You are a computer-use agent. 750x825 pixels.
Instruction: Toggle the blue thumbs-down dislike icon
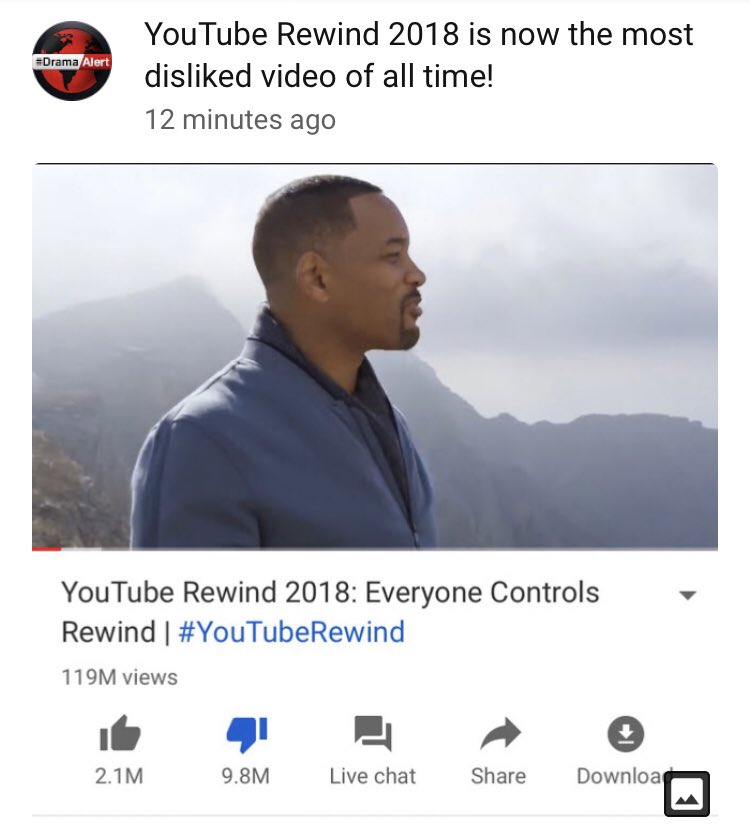pos(246,734)
